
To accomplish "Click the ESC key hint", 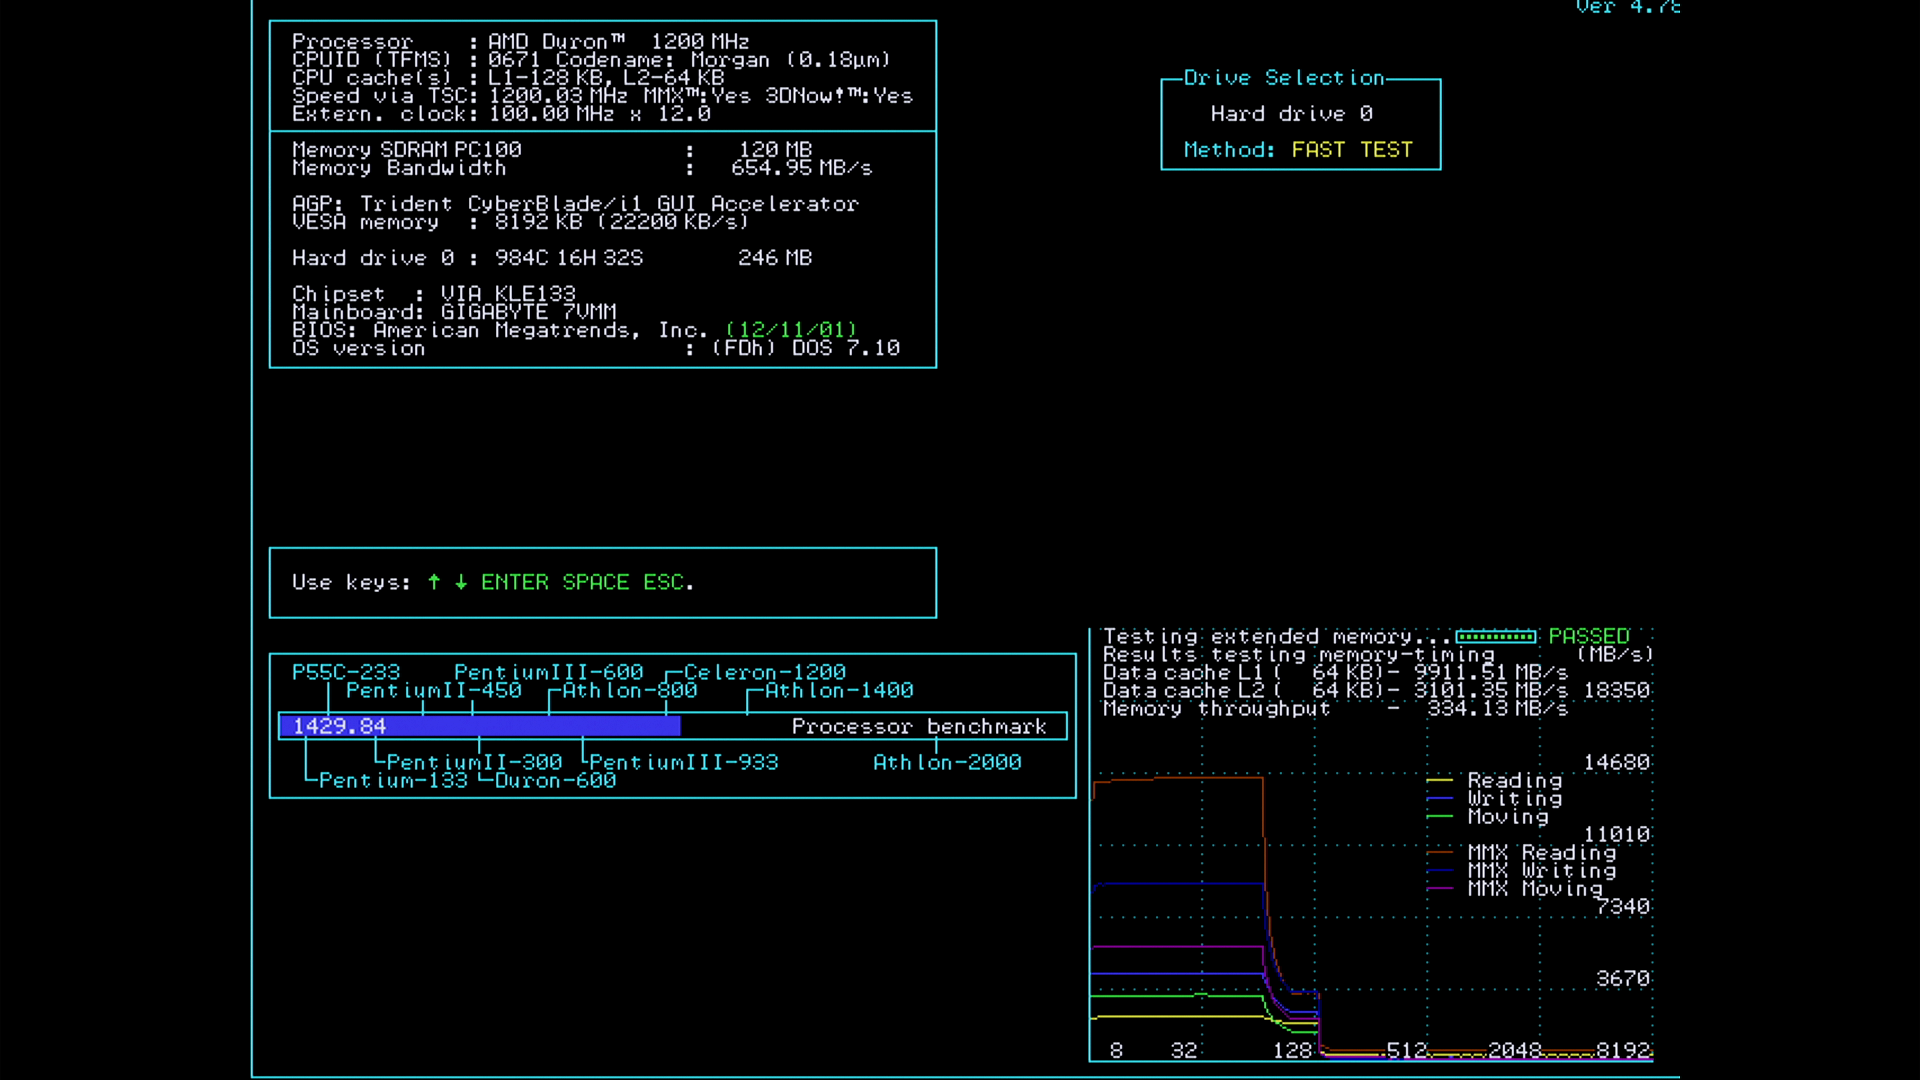I will pyautogui.click(x=663, y=582).
